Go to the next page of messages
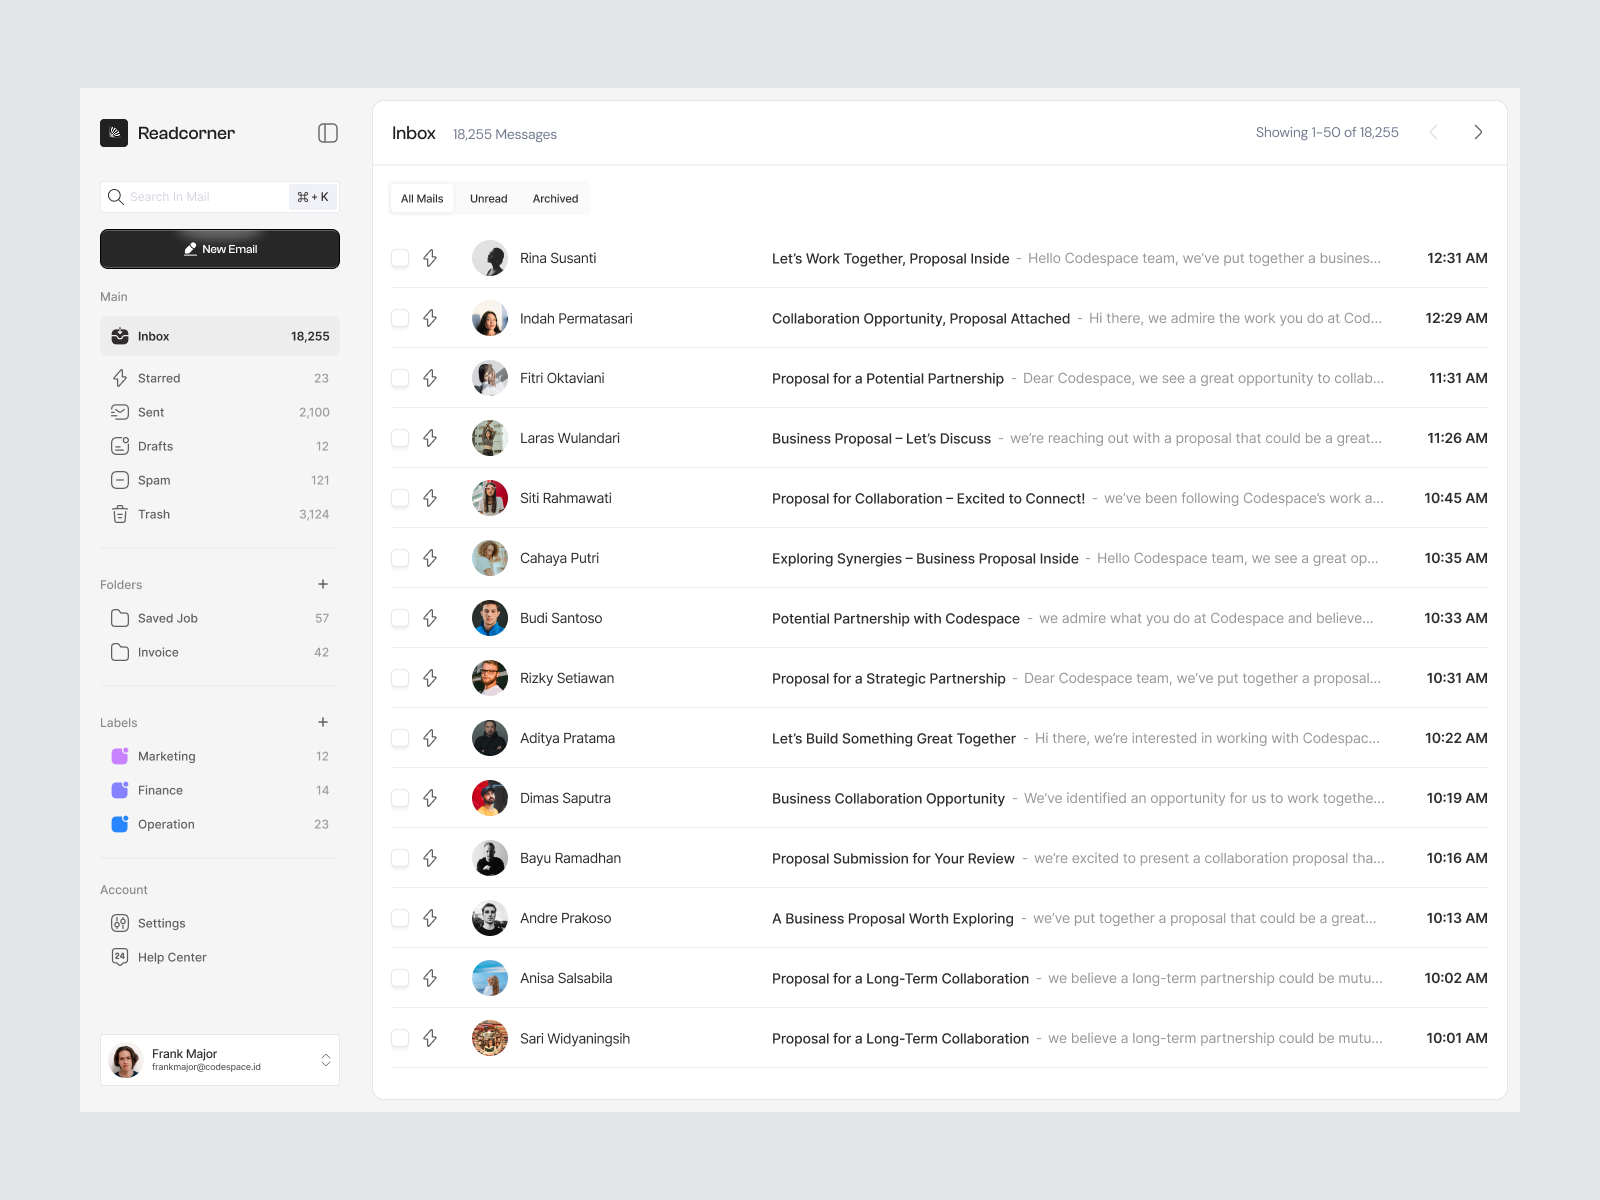 (1478, 131)
